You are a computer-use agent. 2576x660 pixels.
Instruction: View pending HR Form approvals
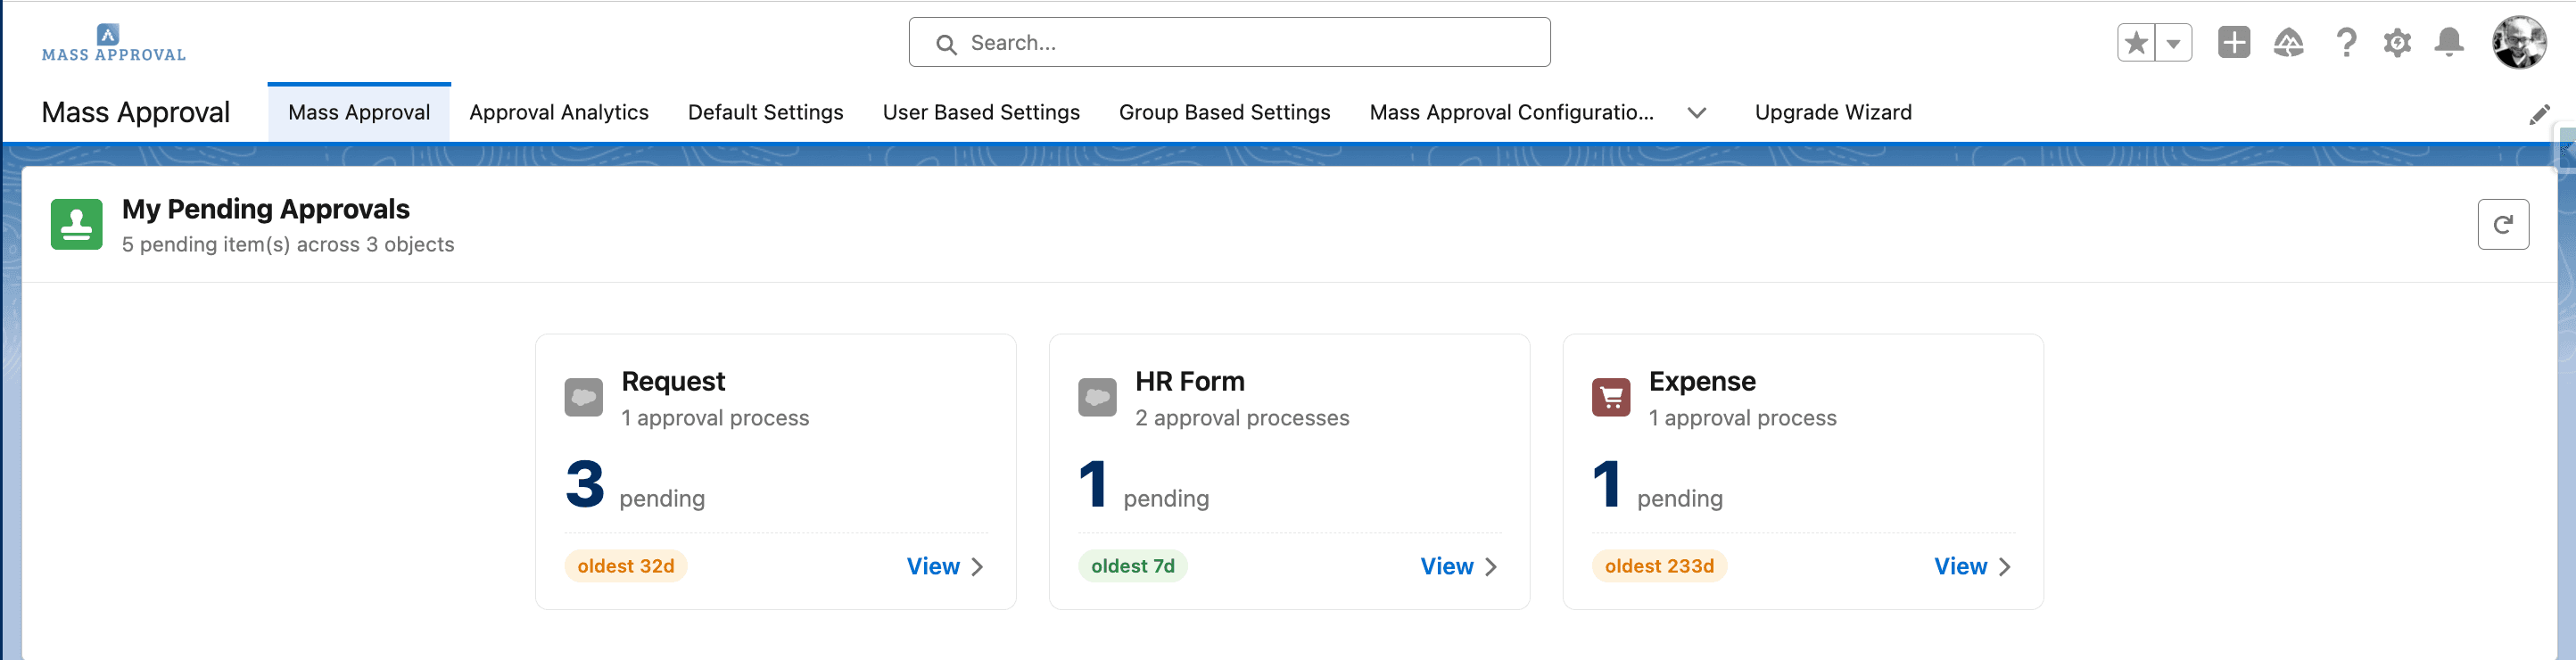1446,566
